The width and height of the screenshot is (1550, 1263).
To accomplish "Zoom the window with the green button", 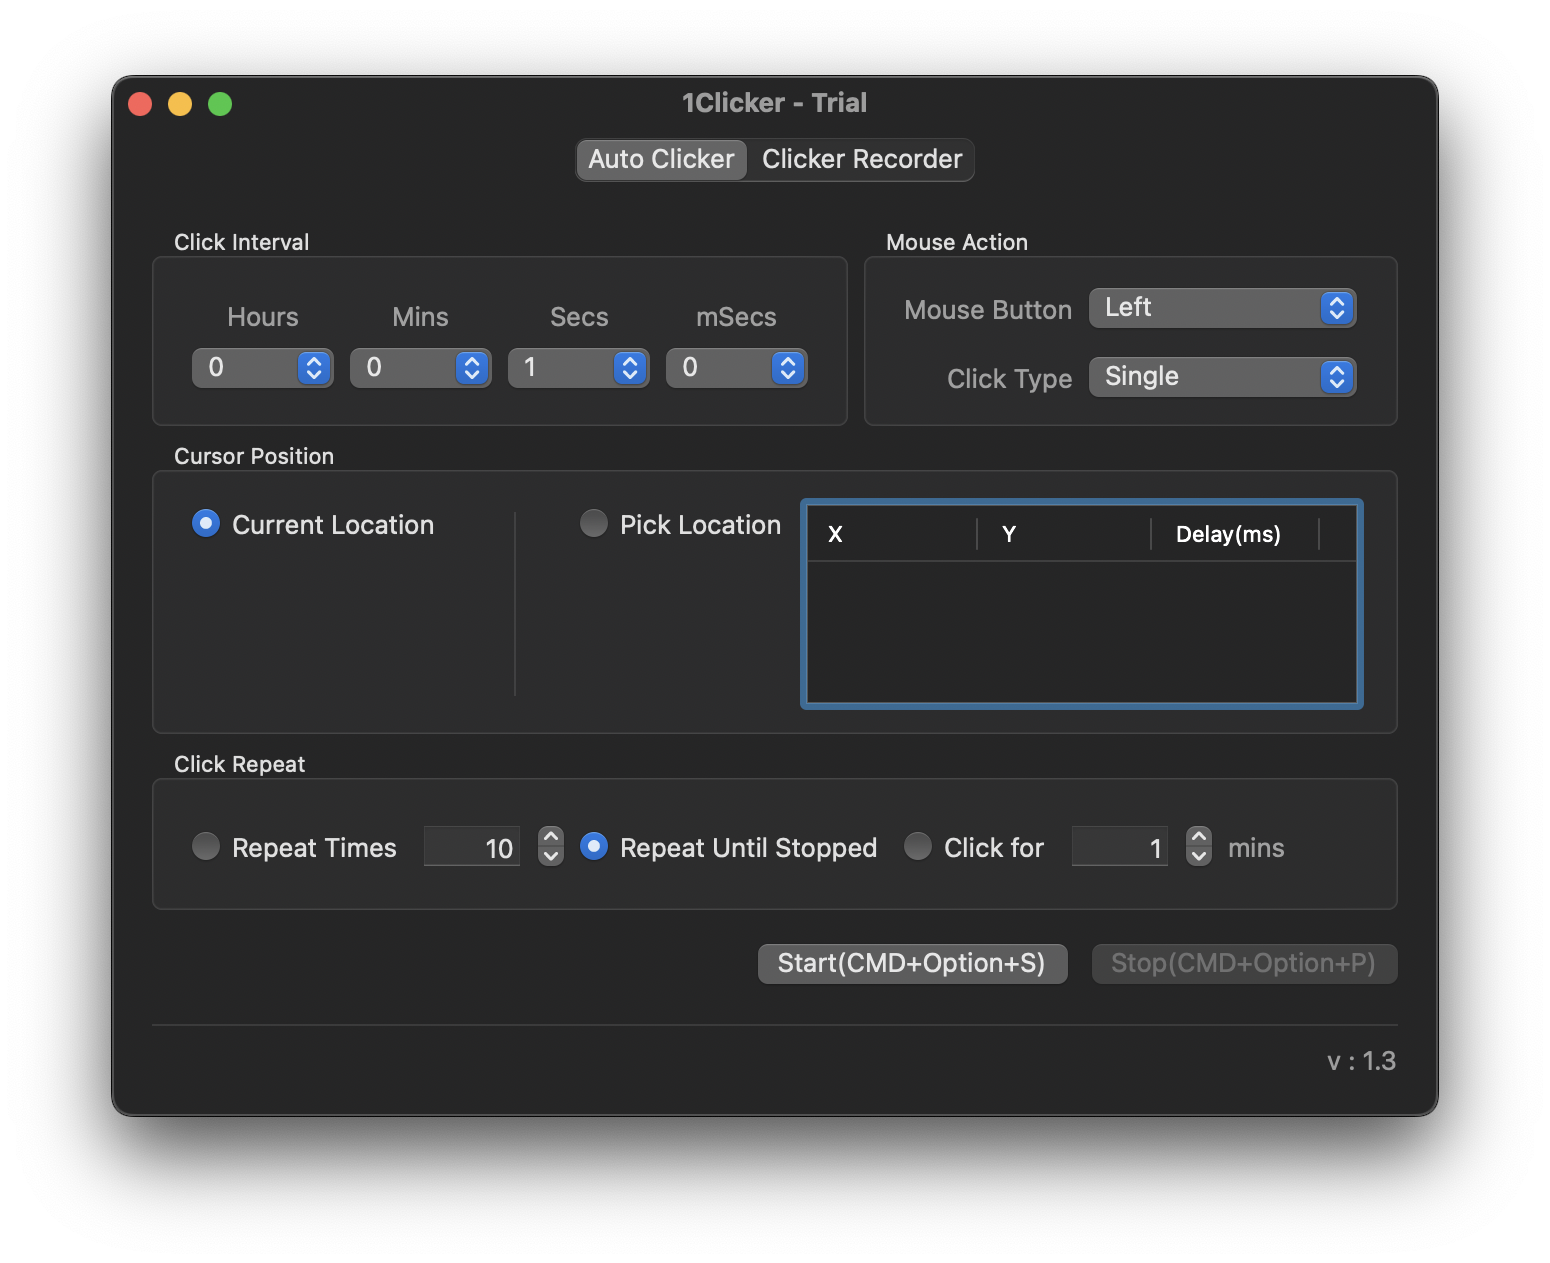I will (220, 104).
